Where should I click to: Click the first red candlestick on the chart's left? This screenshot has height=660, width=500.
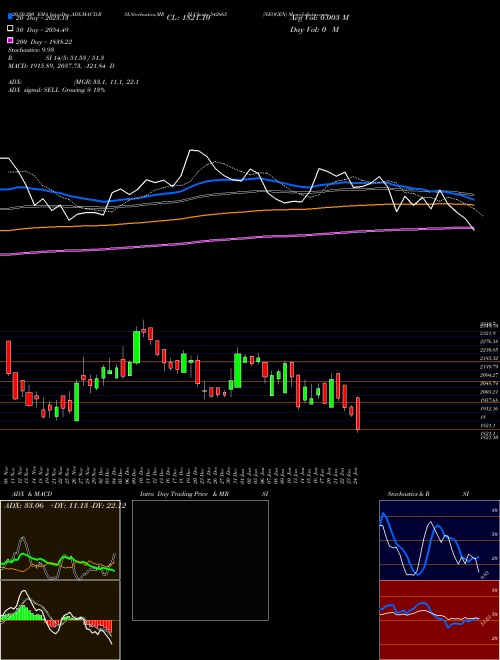pyautogui.click(x=8, y=357)
